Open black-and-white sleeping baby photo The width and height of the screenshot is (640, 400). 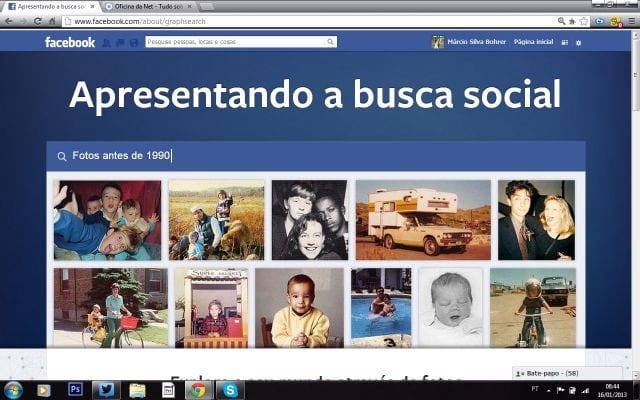point(451,308)
